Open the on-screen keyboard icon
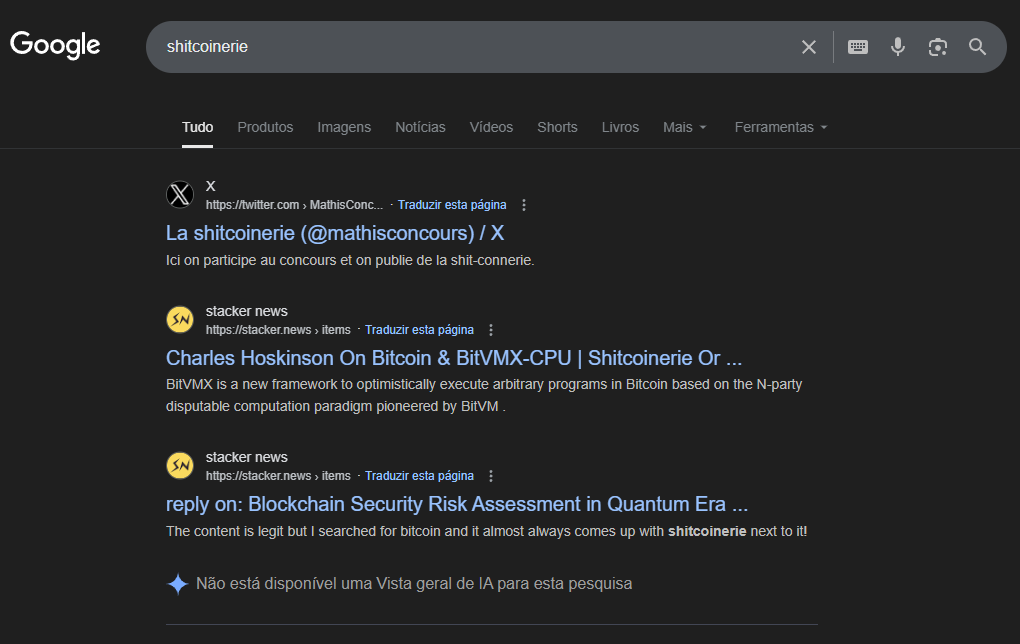Viewport: 1020px width, 644px height. 857,47
